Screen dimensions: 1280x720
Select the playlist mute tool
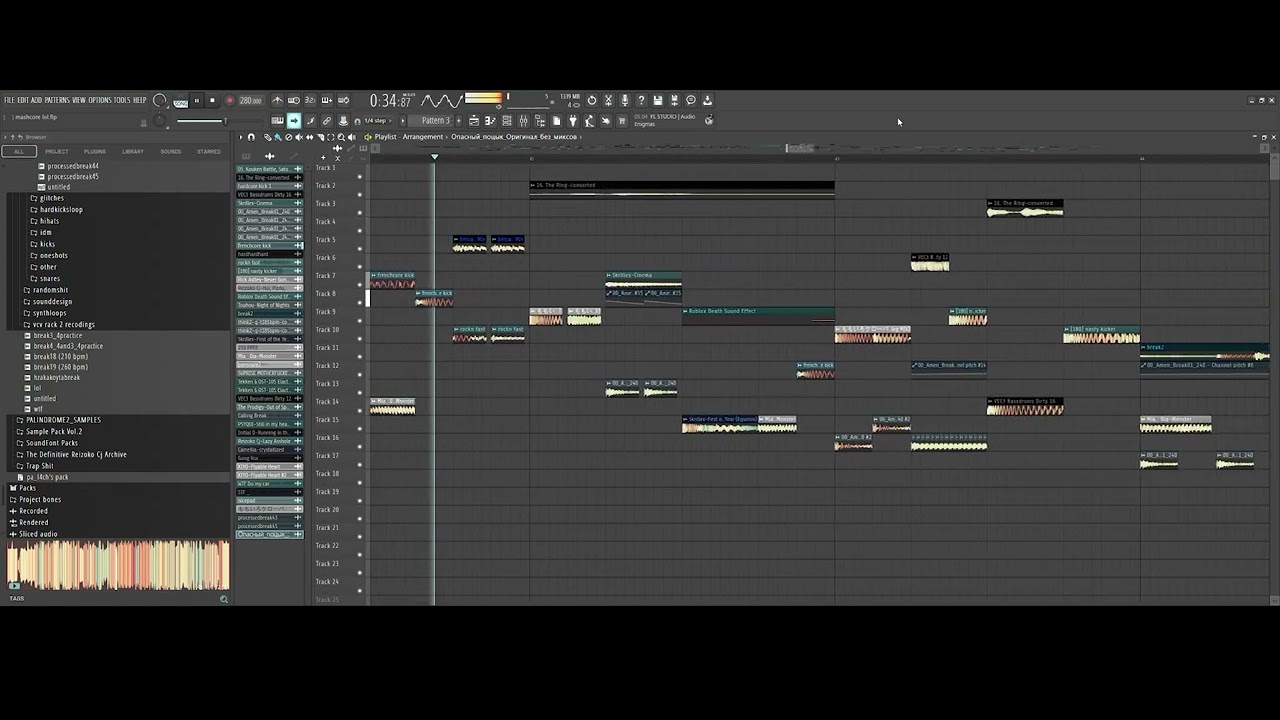299,137
